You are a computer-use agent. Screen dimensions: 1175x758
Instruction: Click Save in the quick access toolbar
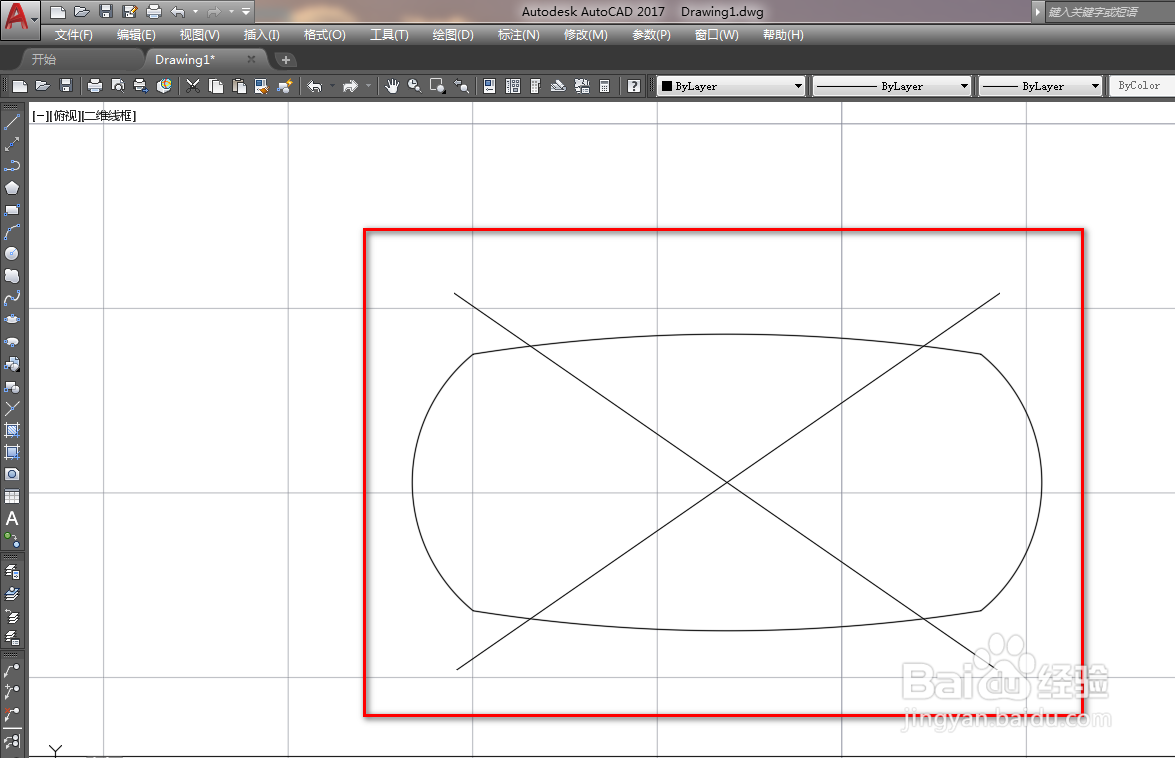click(x=106, y=11)
